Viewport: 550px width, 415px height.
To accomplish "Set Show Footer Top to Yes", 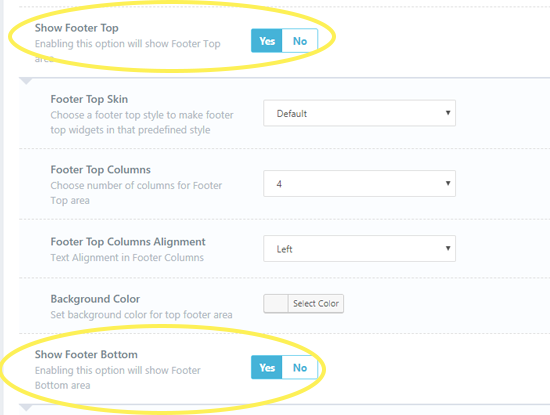I will 267,41.
